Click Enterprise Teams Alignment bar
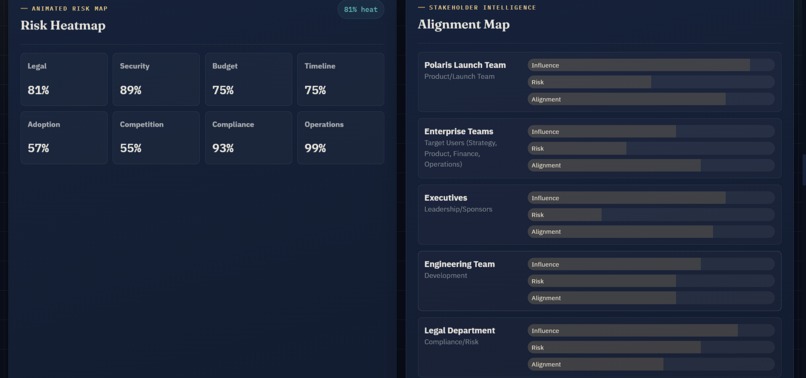The image size is (806, 378). (x=651, y=166)
